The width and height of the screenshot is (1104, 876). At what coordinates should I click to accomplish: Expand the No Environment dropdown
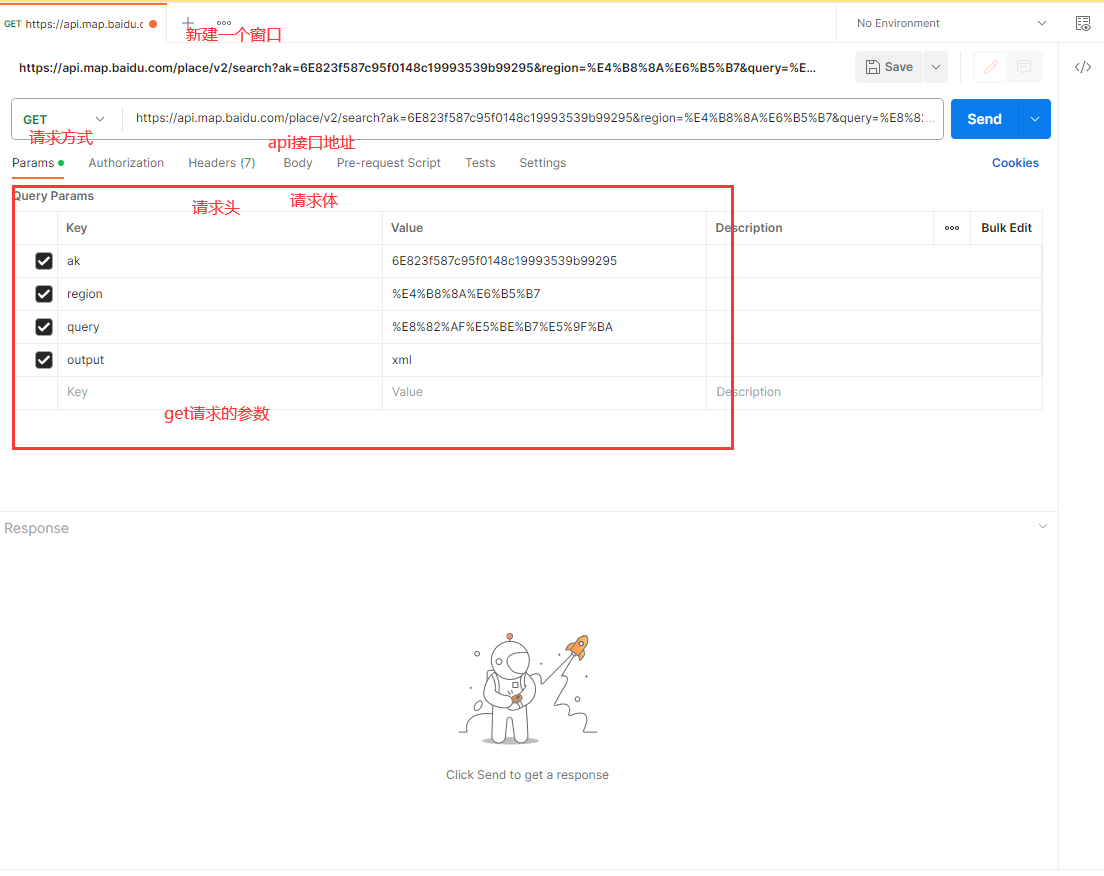[951, 23]
